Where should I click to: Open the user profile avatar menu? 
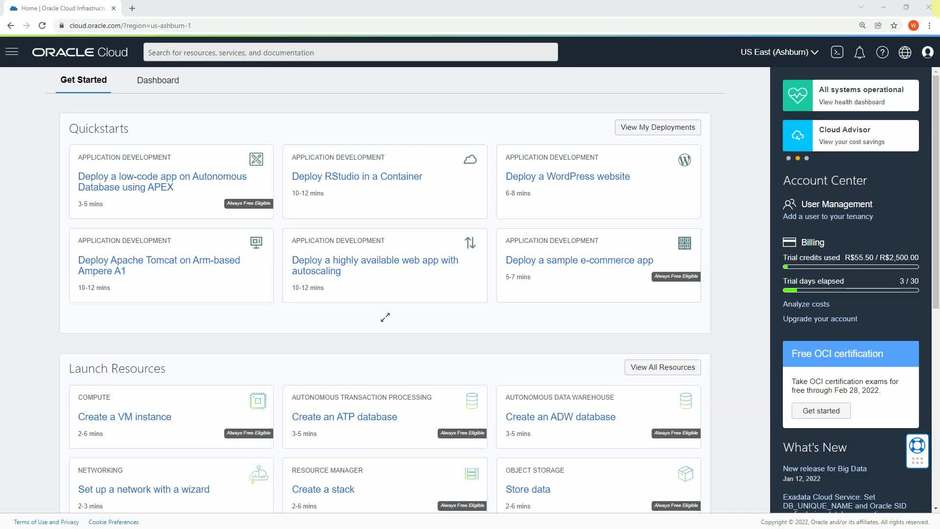tap(927, 52)
